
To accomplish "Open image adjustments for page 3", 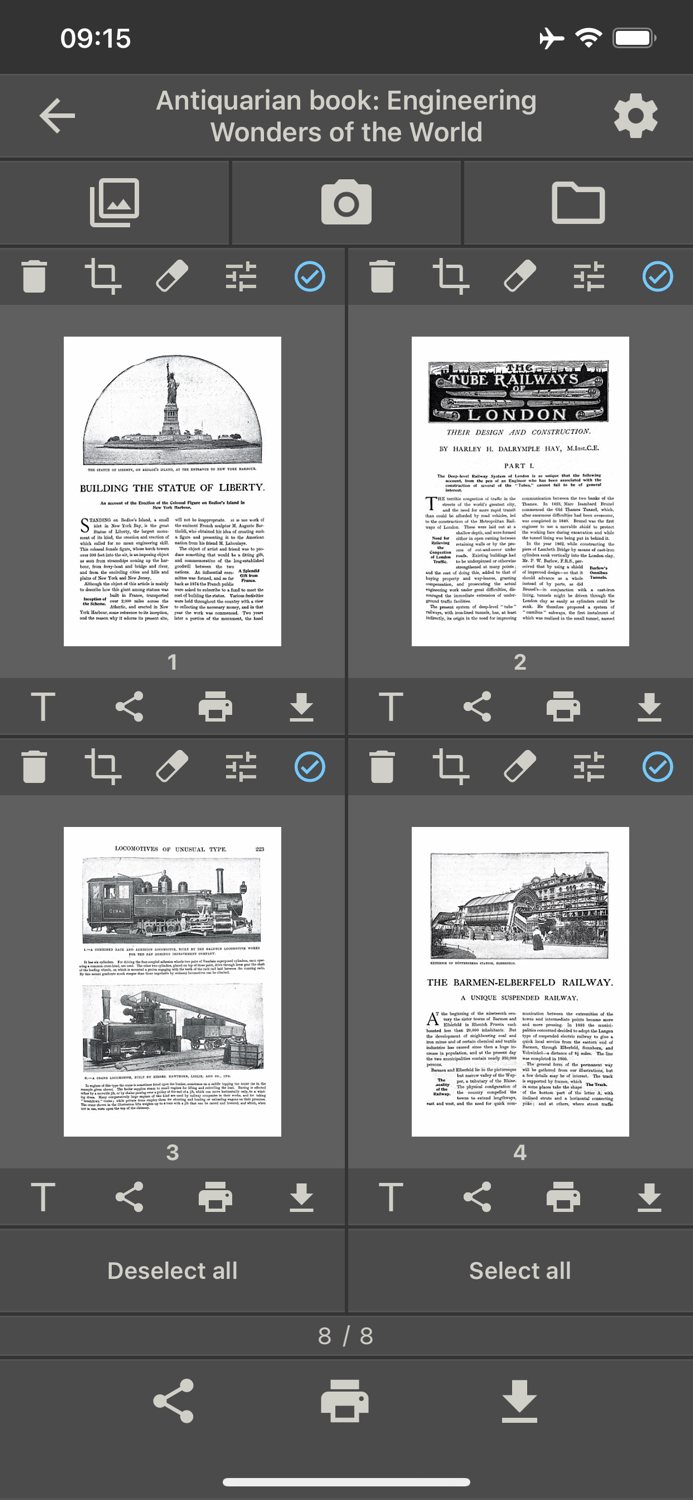I will [241, 767].
